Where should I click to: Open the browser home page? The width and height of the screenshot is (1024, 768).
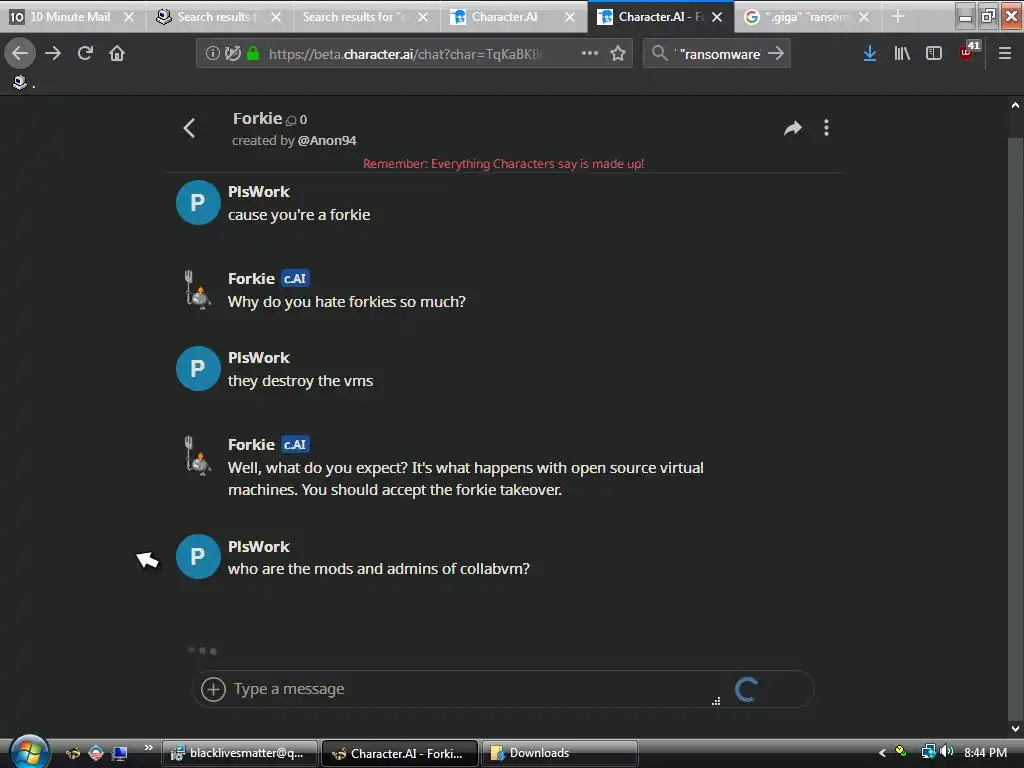point(117,54)
